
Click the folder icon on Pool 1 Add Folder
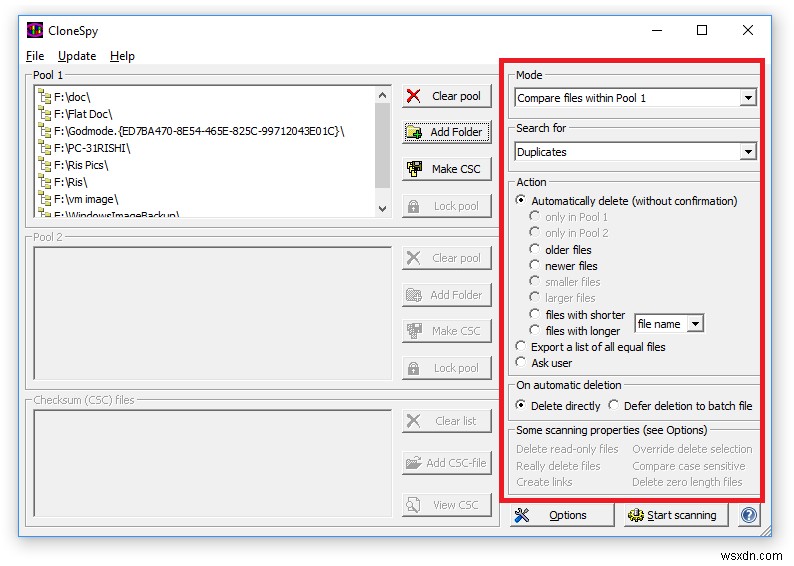click(x=414, y=132)
